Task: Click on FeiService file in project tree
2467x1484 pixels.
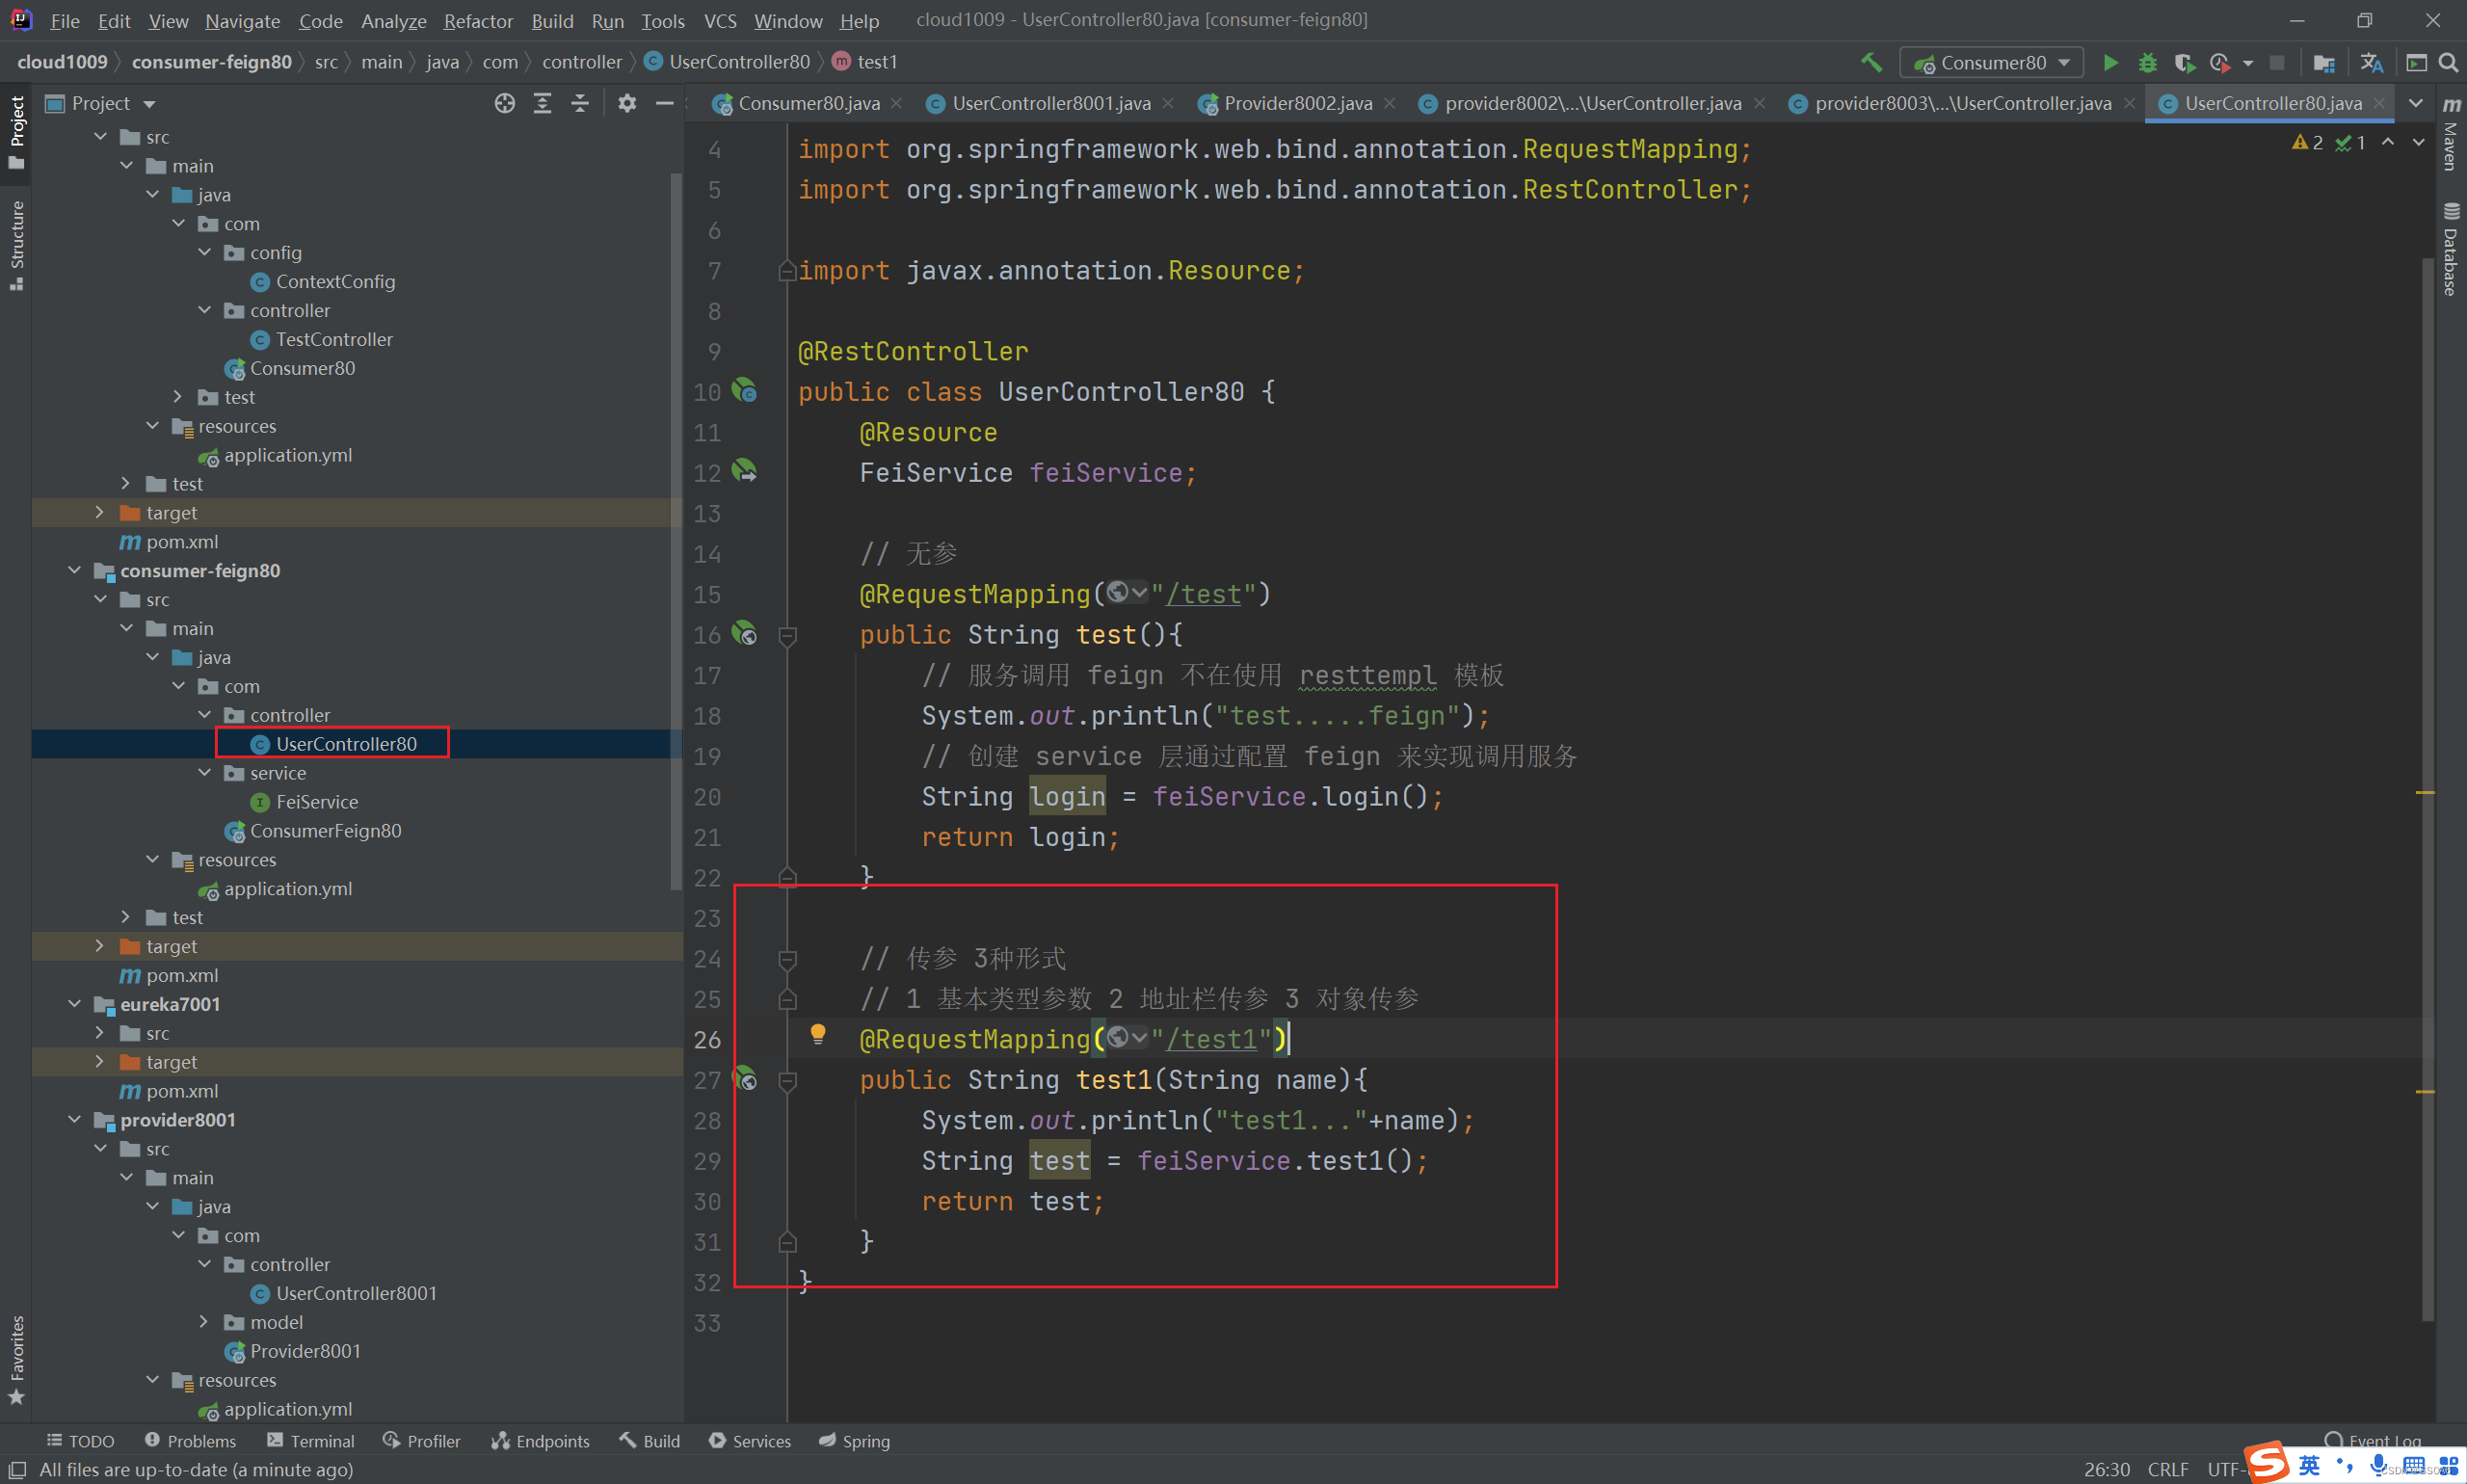Action: pos(315,800)
